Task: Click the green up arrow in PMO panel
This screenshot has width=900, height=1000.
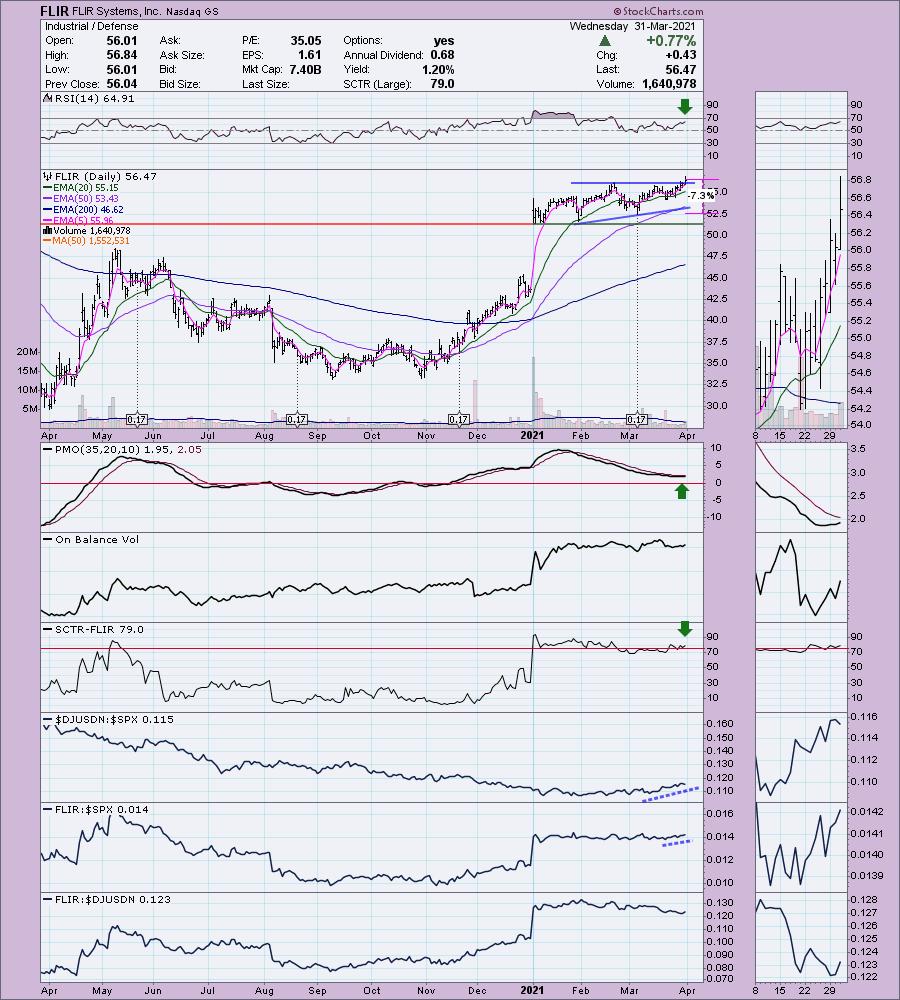Action: pyautogui.click(x=682, y=491)
